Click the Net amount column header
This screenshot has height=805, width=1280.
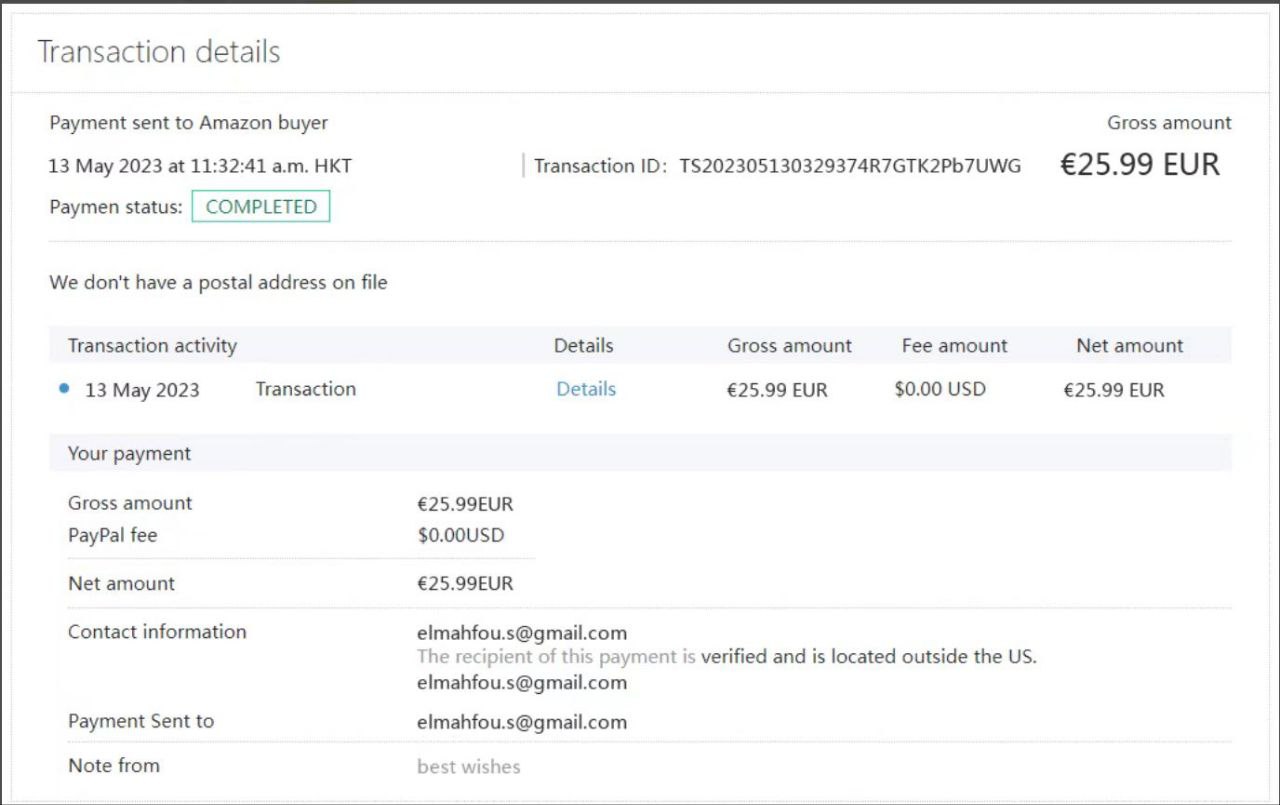tap(1129, 346)
